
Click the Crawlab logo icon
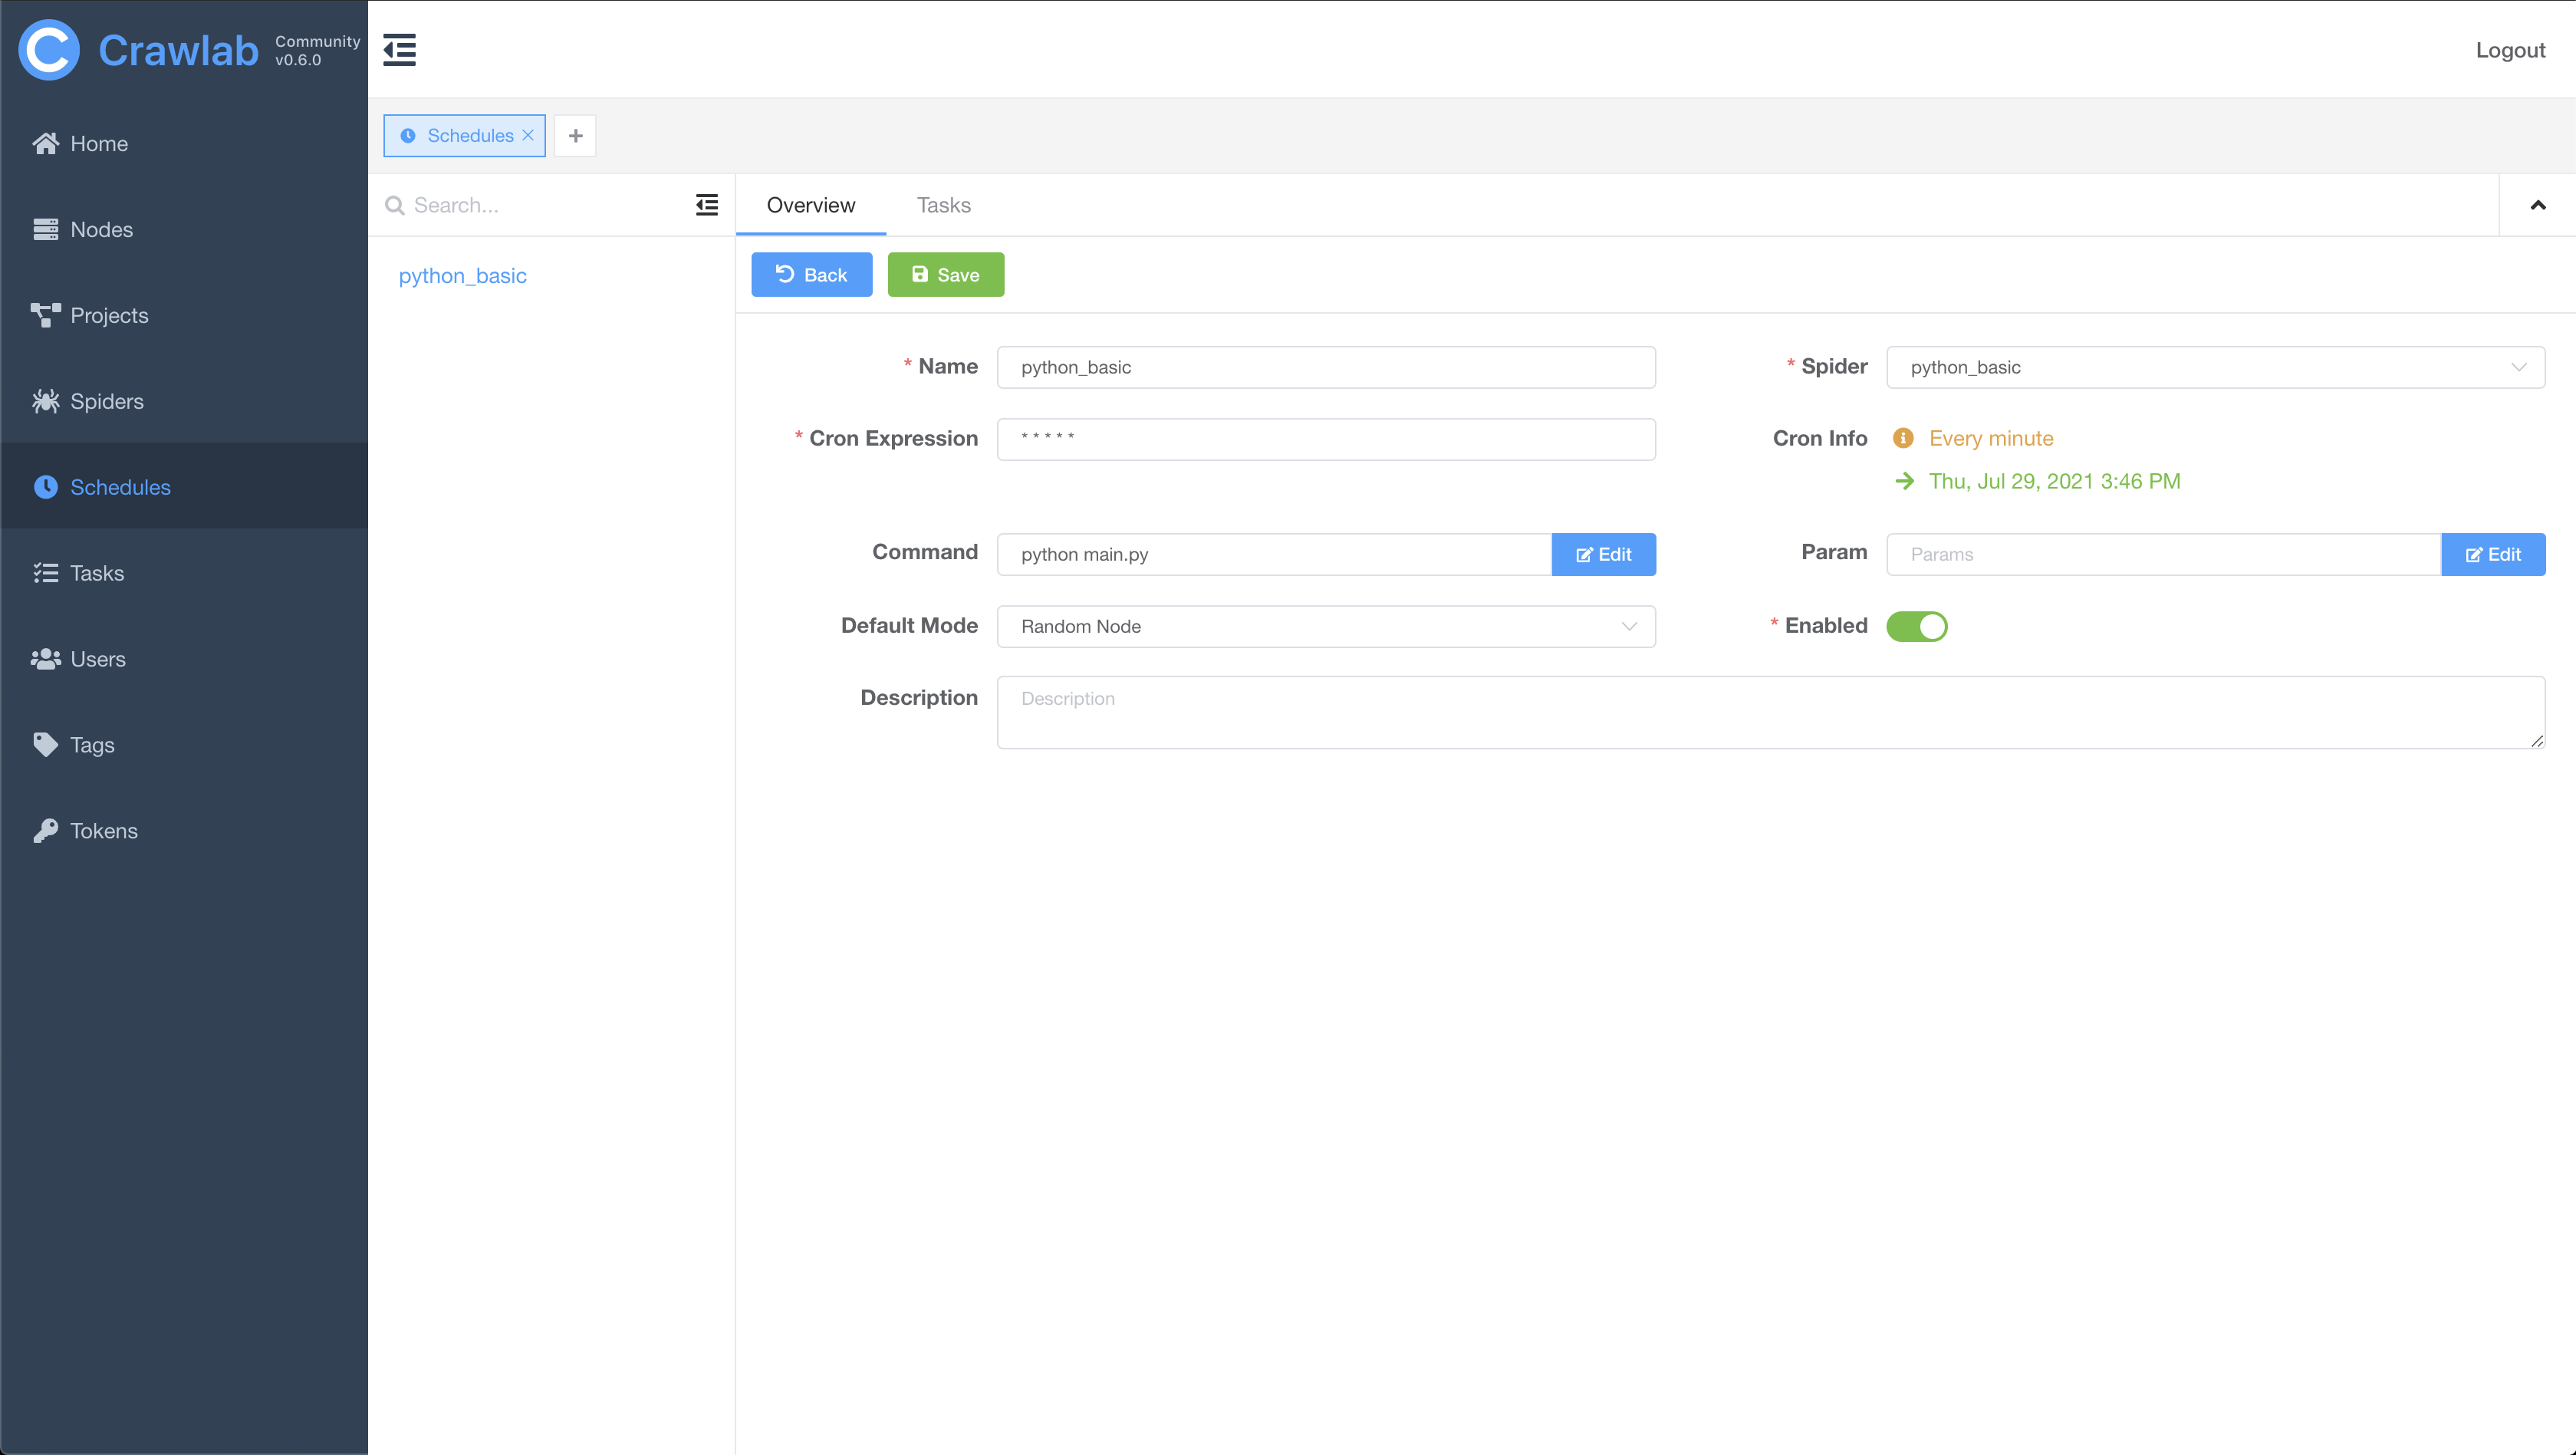pos(49,49)
